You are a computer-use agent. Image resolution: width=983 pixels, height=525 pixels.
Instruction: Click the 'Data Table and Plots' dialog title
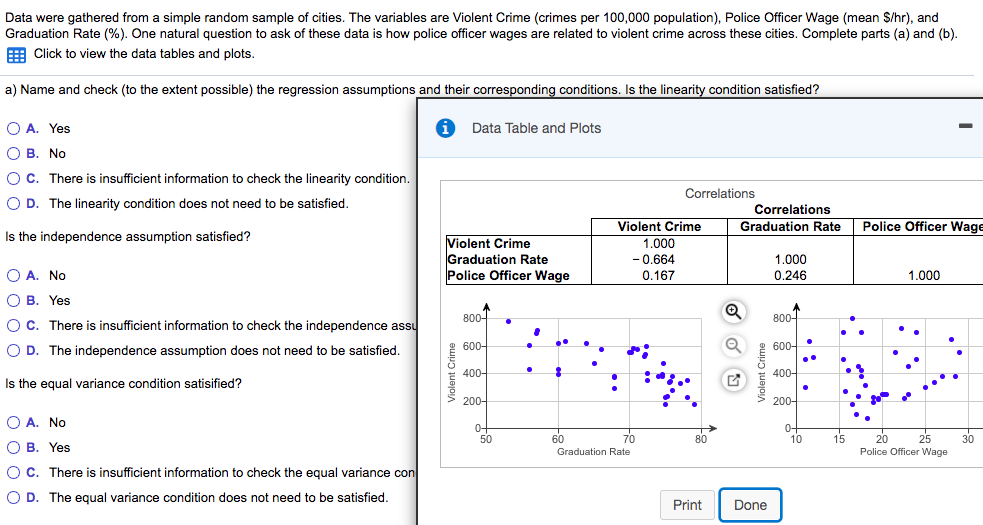coord(537,128)
